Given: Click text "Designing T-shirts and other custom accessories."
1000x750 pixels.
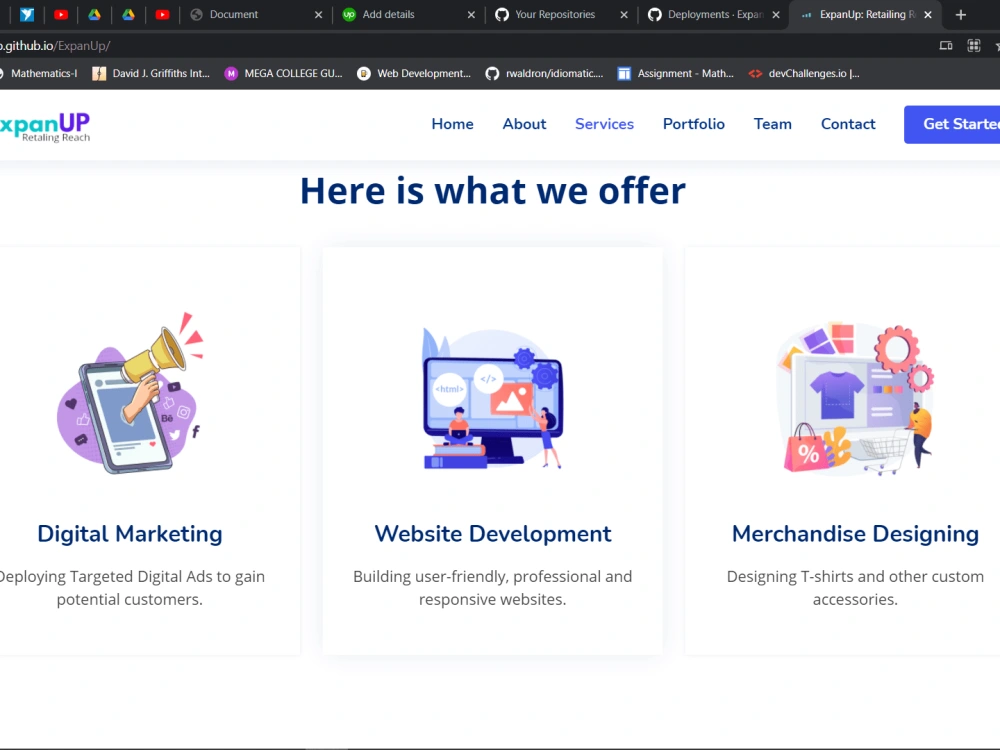Looking at the screenshot, I should click(x=855, y=588).
